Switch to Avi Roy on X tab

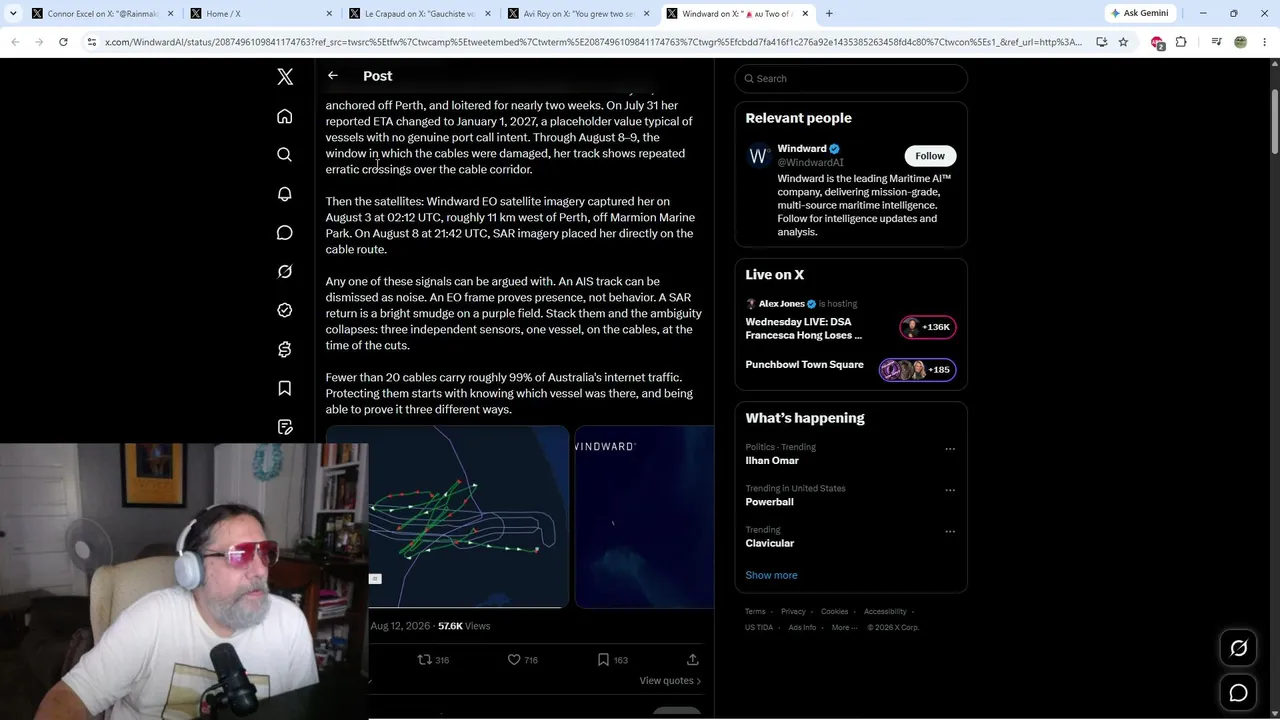[x=578, y=14]
